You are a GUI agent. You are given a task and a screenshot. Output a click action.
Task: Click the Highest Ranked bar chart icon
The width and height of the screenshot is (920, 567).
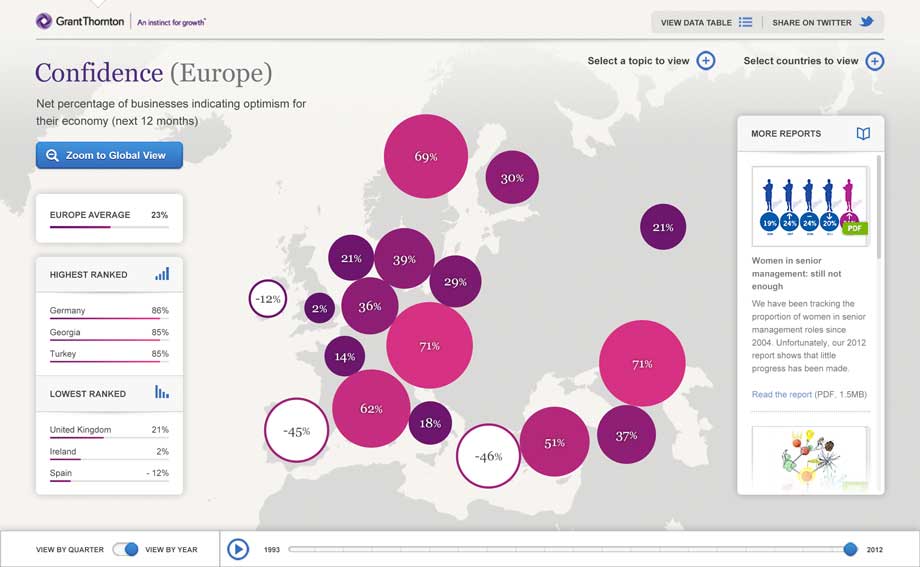click(162, 274)
